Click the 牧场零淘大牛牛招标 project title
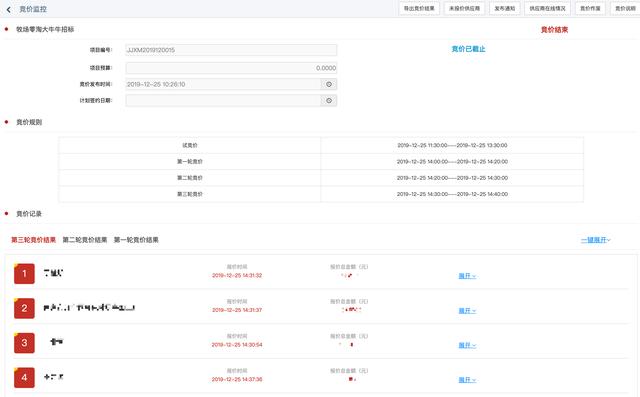640x397 pixels. pyautogui.click(x=45, y=29)
